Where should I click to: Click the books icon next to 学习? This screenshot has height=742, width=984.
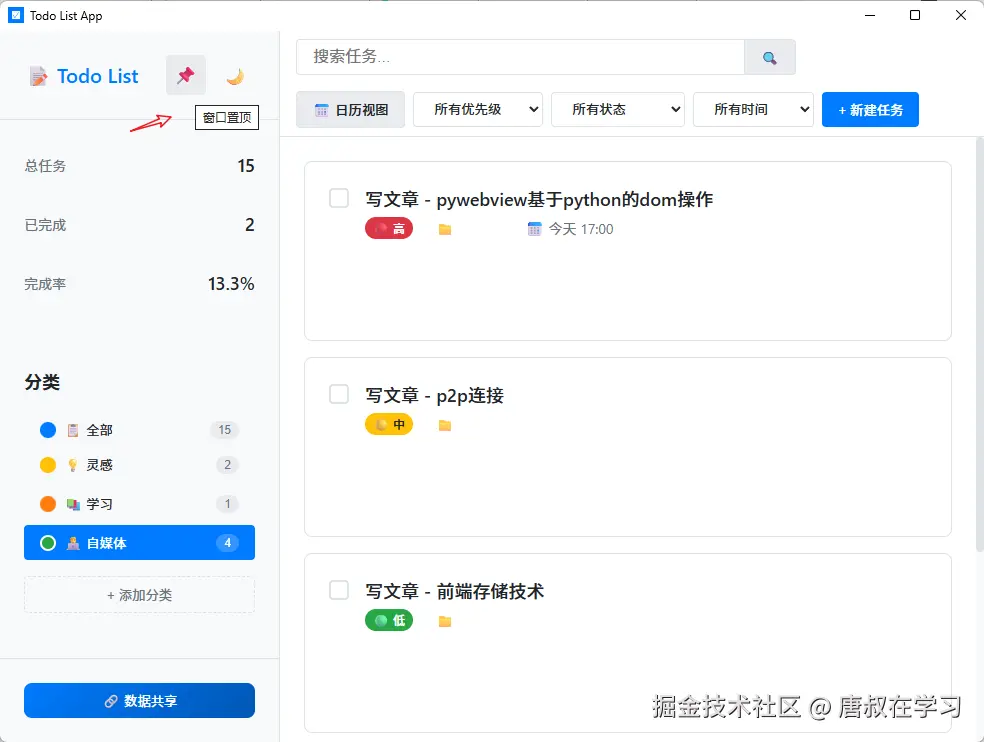(x=73, y=504)
